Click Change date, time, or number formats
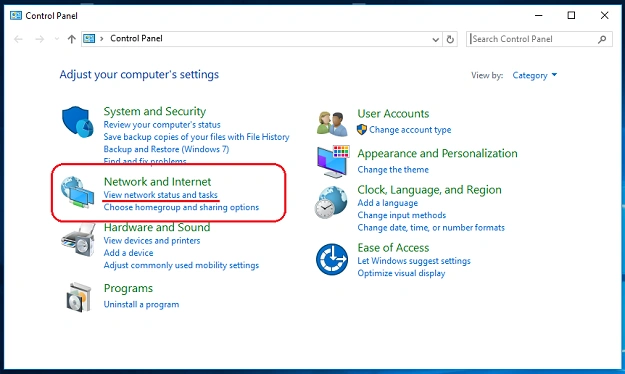Viewport: 625px width, 374px height. [431, 228]
